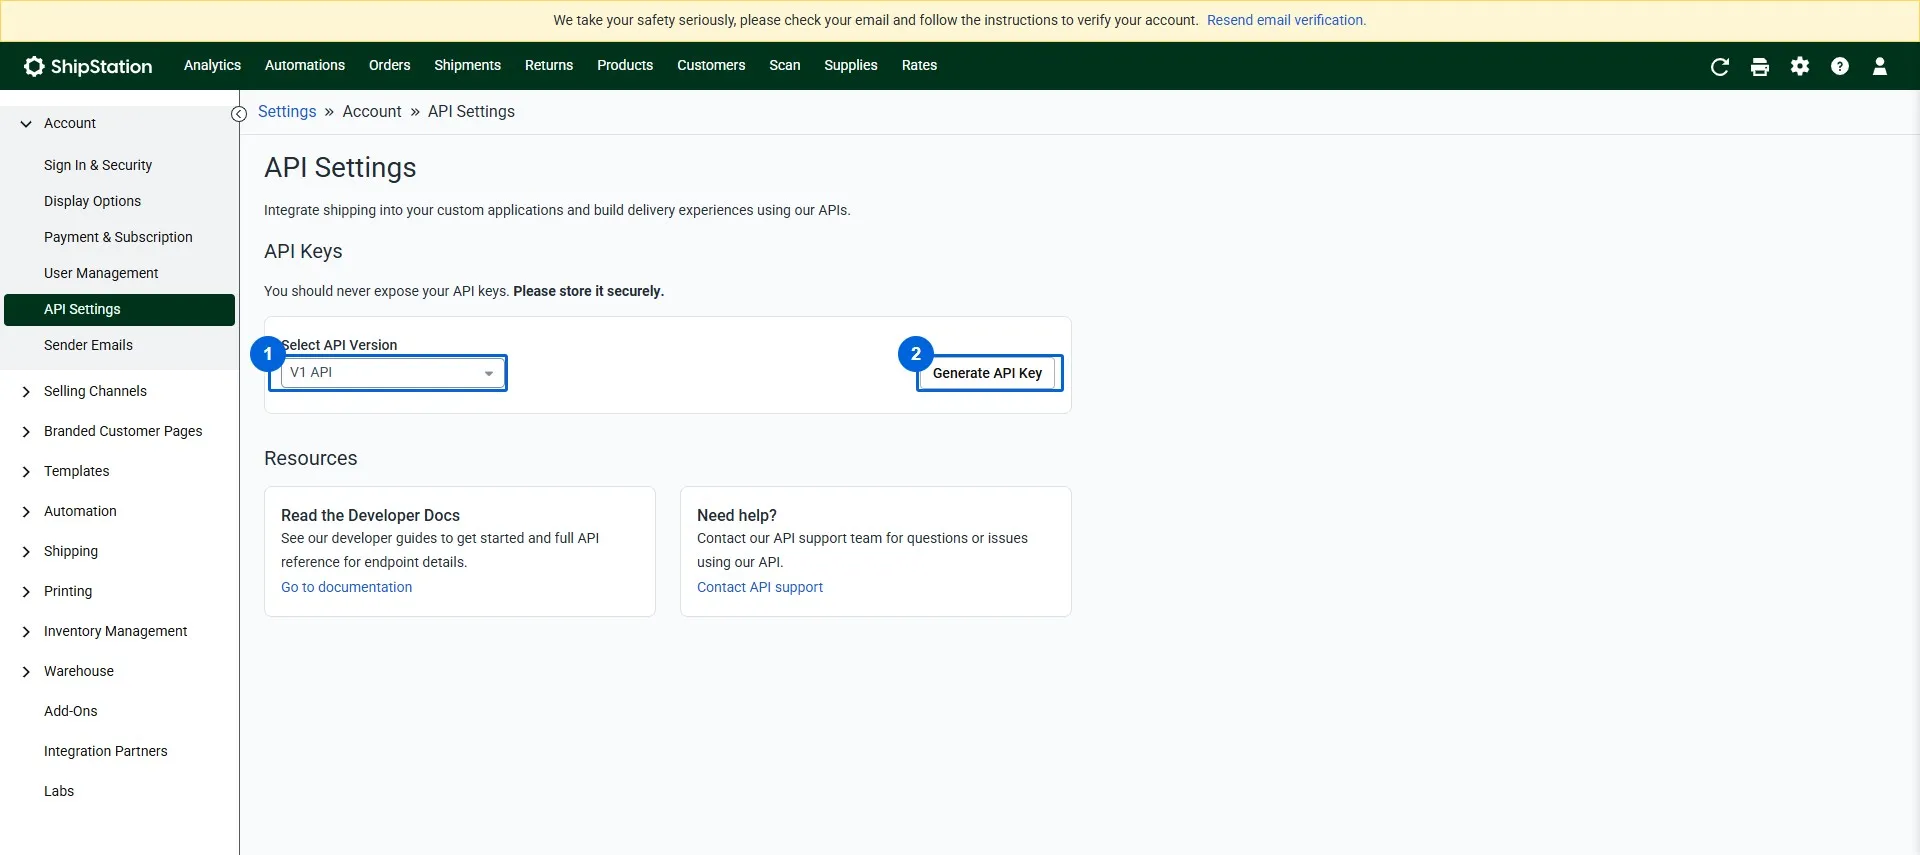This screenshot has height=855, width=1920.
Task: Expand the Selling Channels section
Action: (x=26, y=392)
